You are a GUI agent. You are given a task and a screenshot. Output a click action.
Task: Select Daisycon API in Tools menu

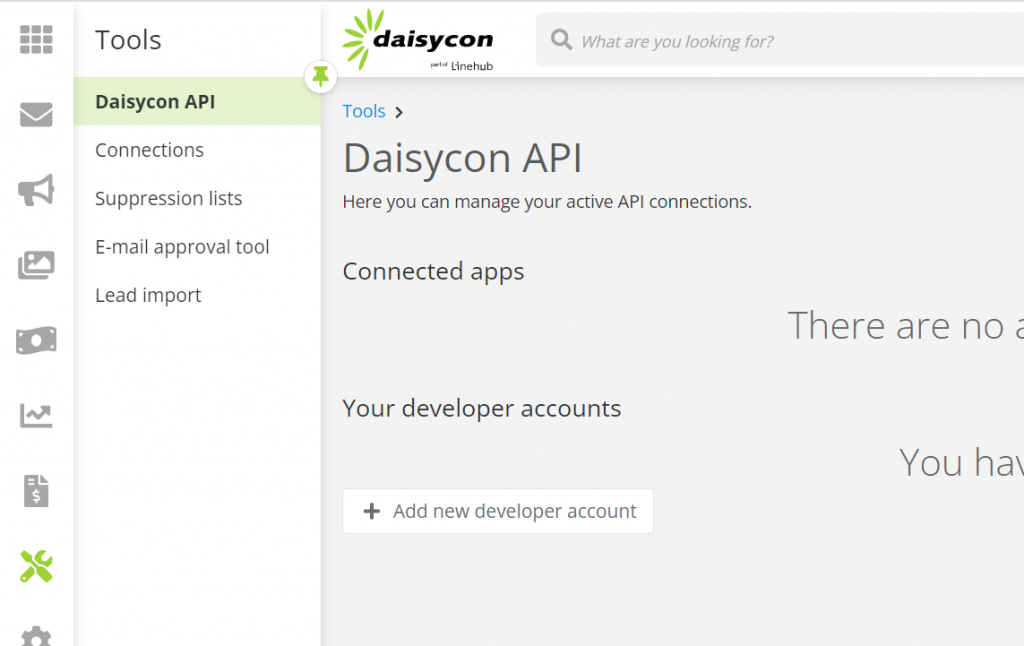coord(155,102)
